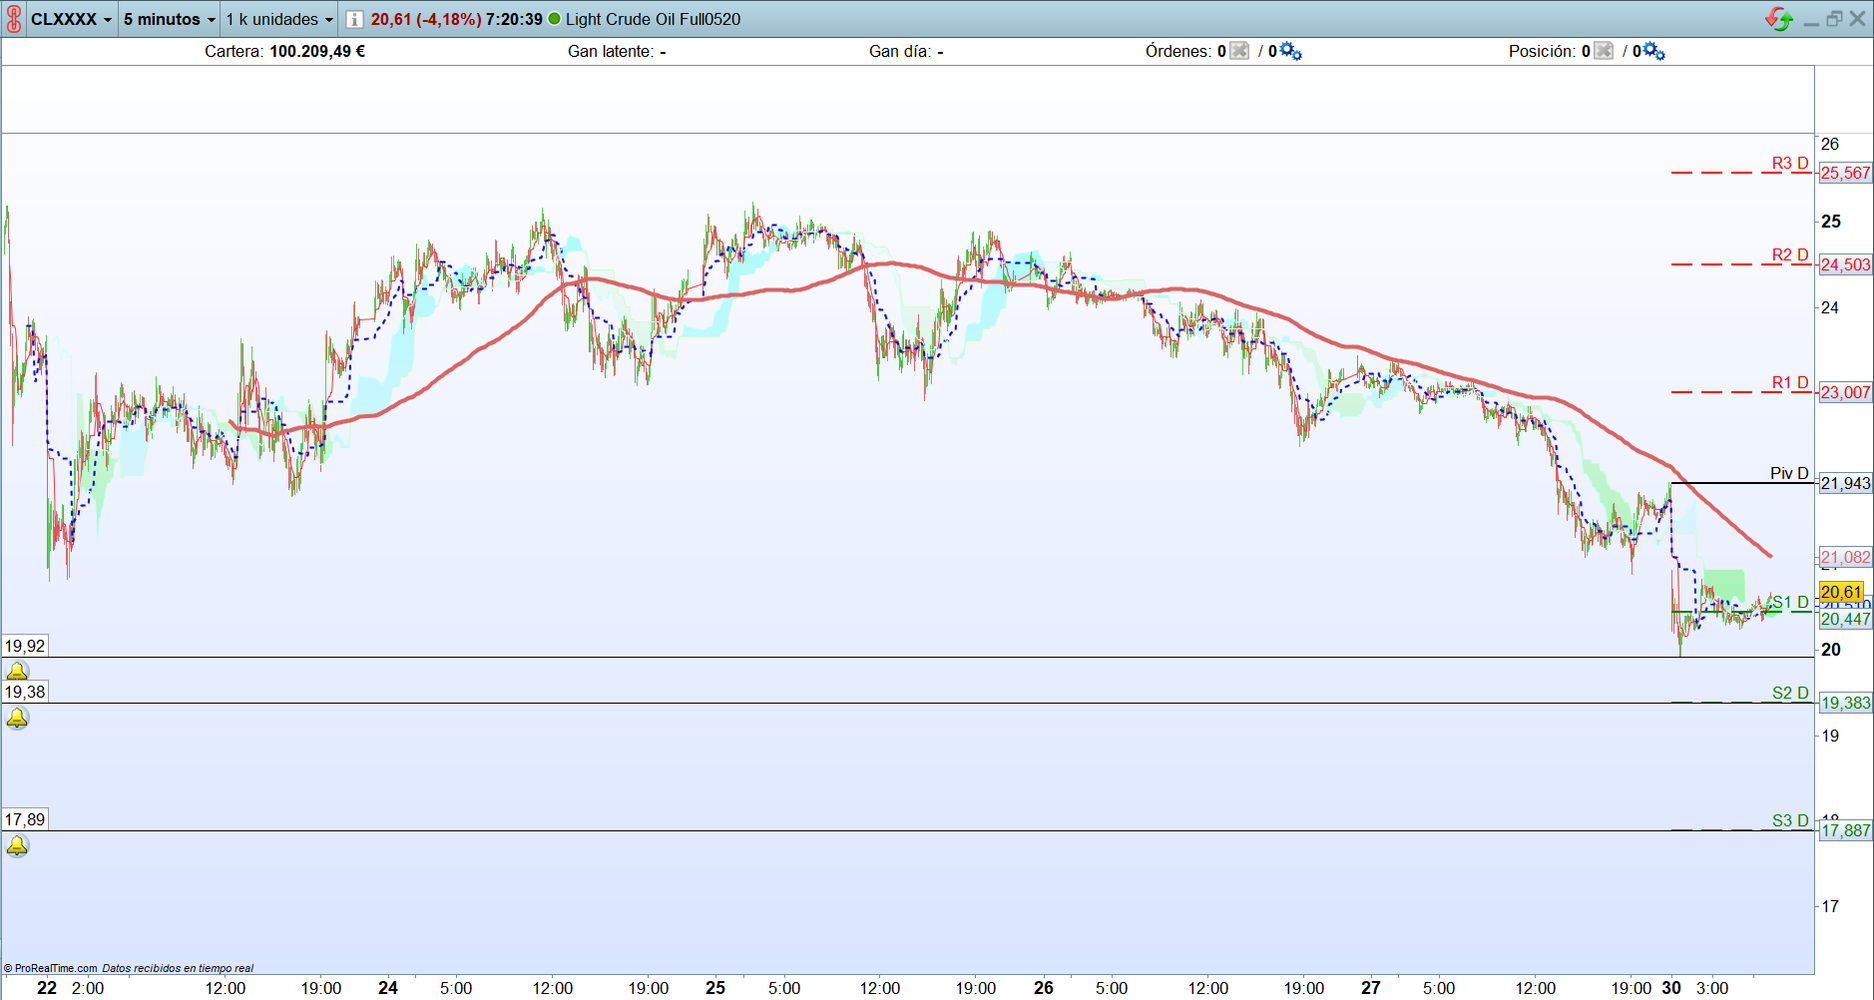
Task: Click date 24 on the time axis
Action: [388, 988]
